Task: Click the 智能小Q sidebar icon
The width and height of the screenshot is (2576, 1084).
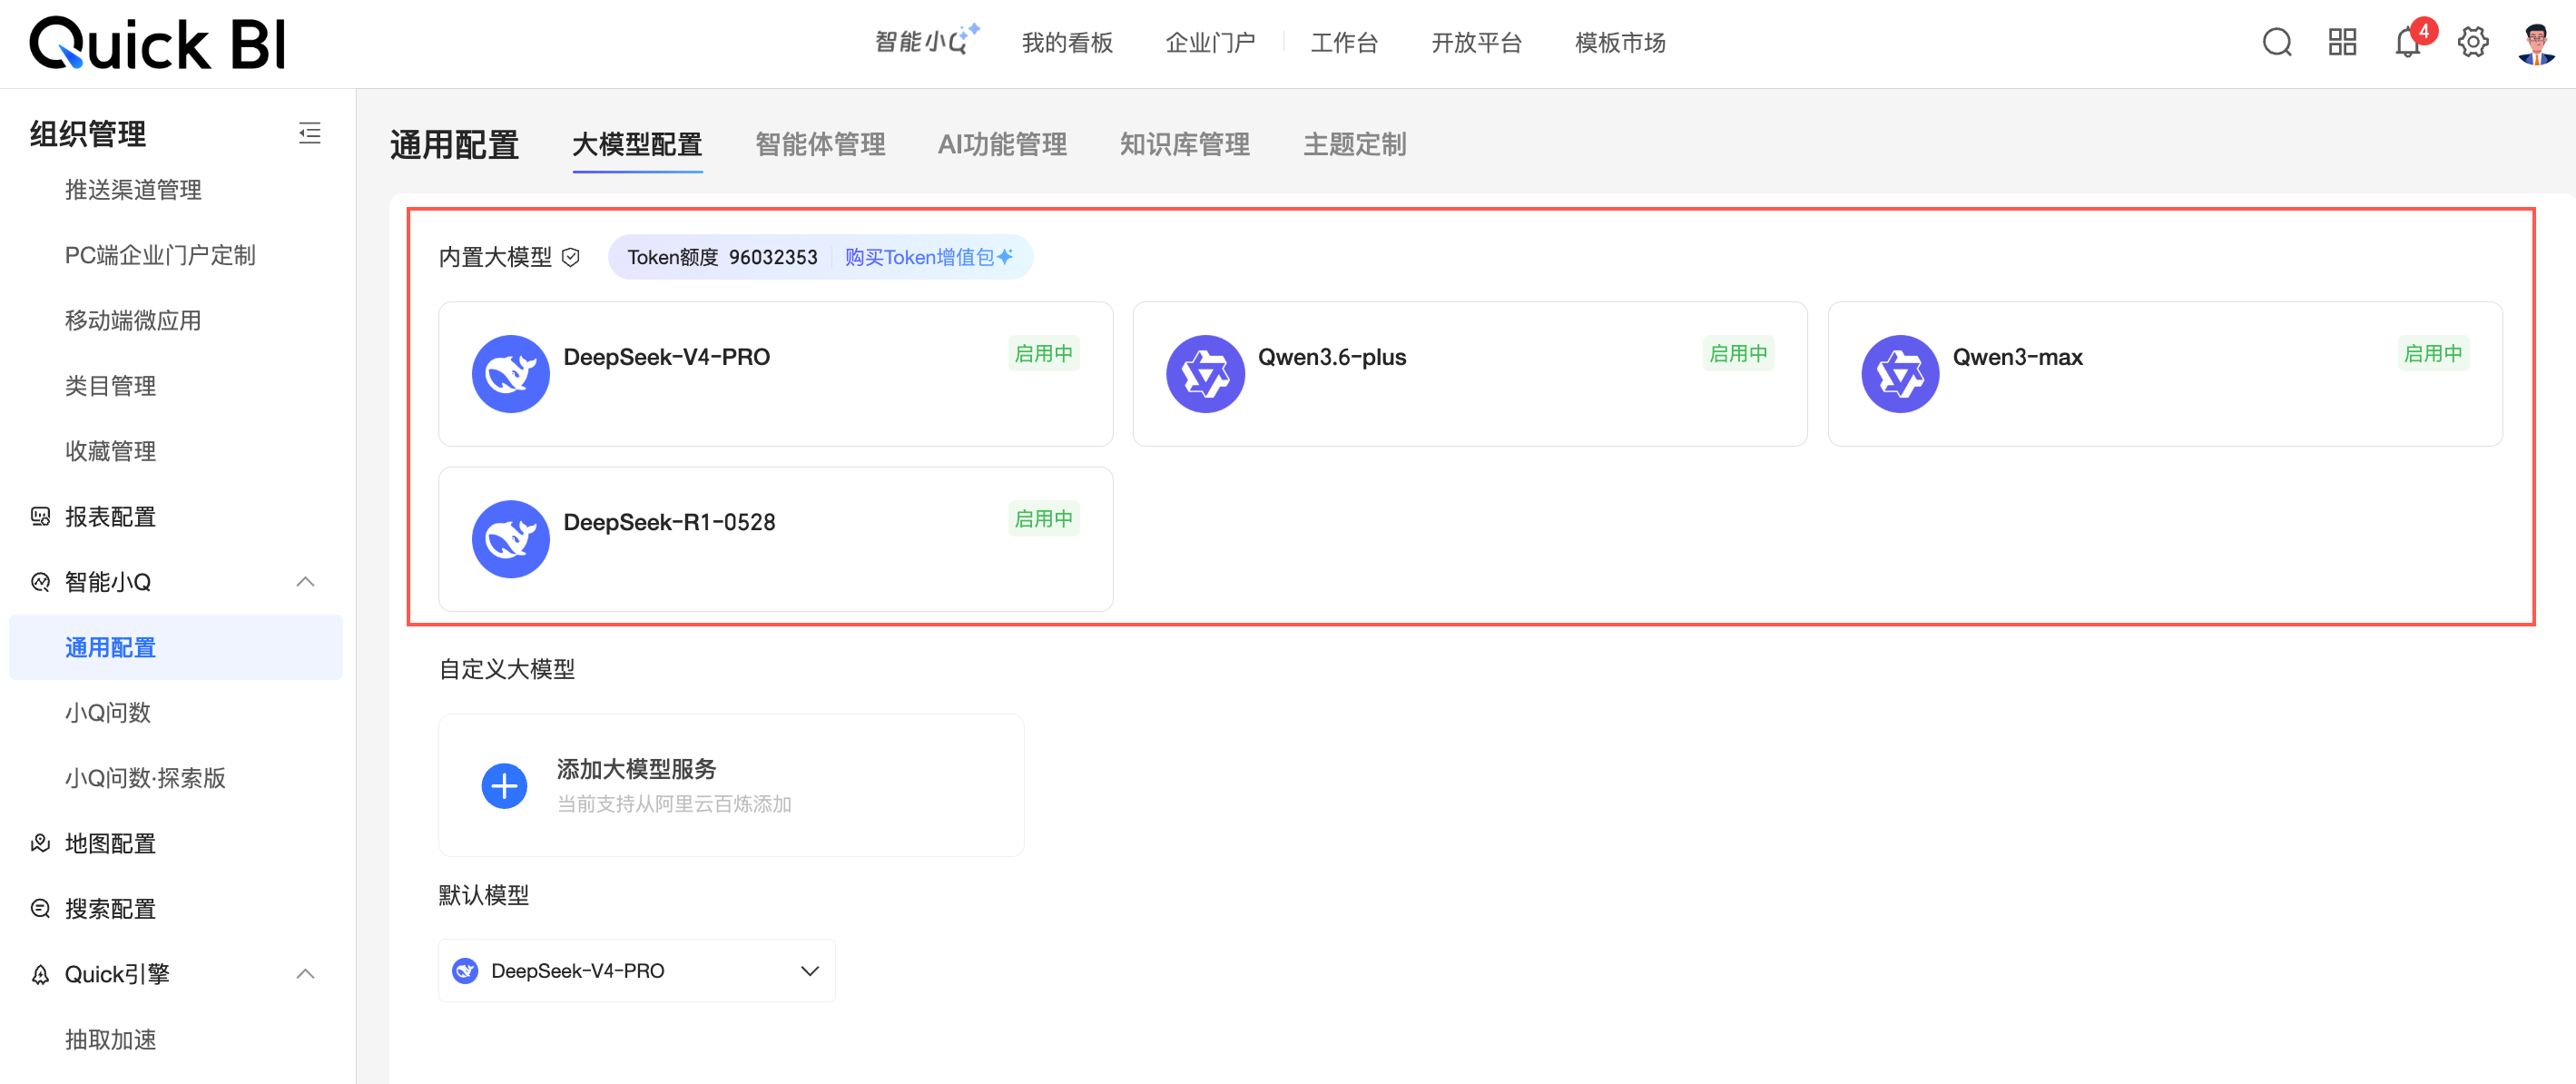Action: [x=41, y=582]
